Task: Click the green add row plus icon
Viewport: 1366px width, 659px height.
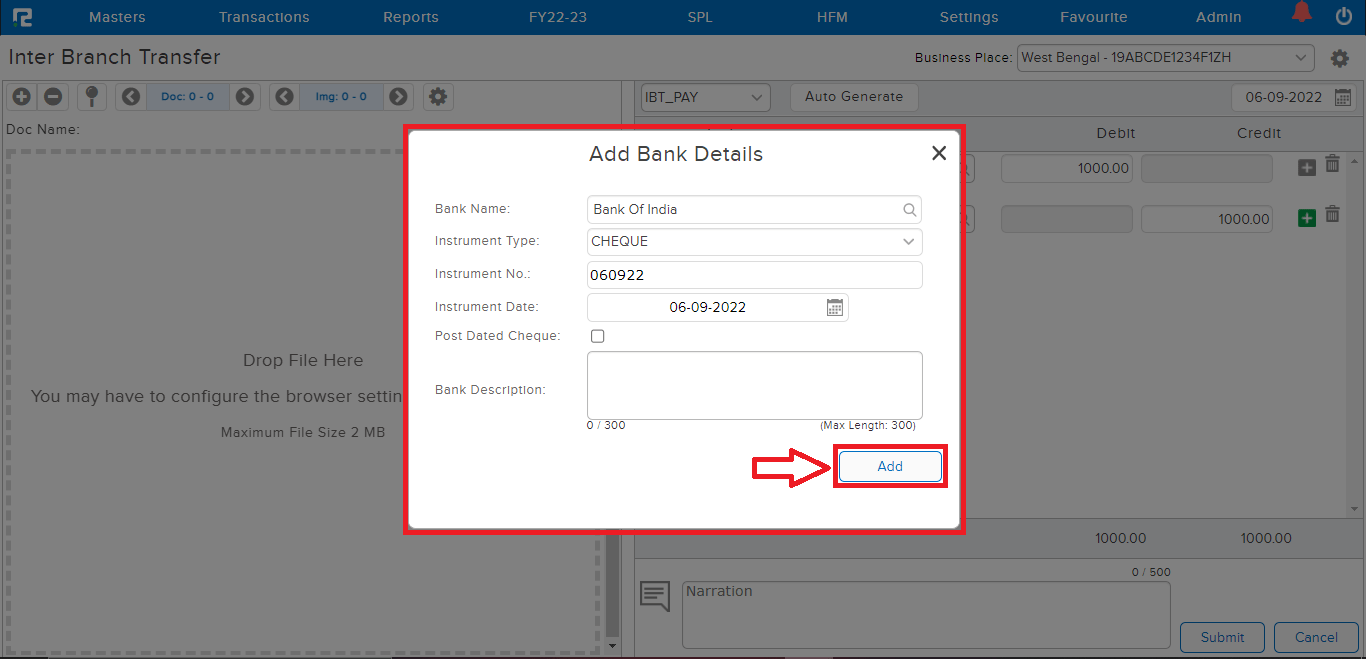Action: point(1306,218)
